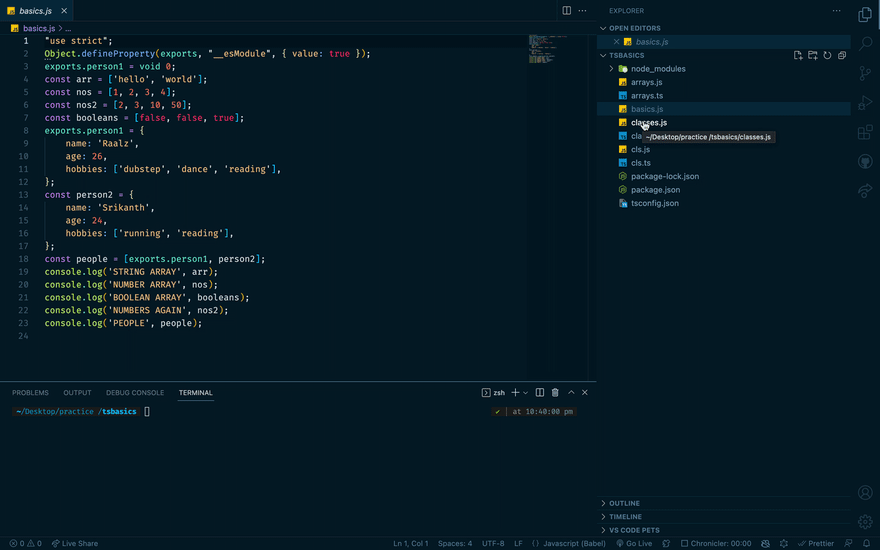880x550 pixels.
Task: Expand the VS Code Pets section
Action: click(724, 530)
